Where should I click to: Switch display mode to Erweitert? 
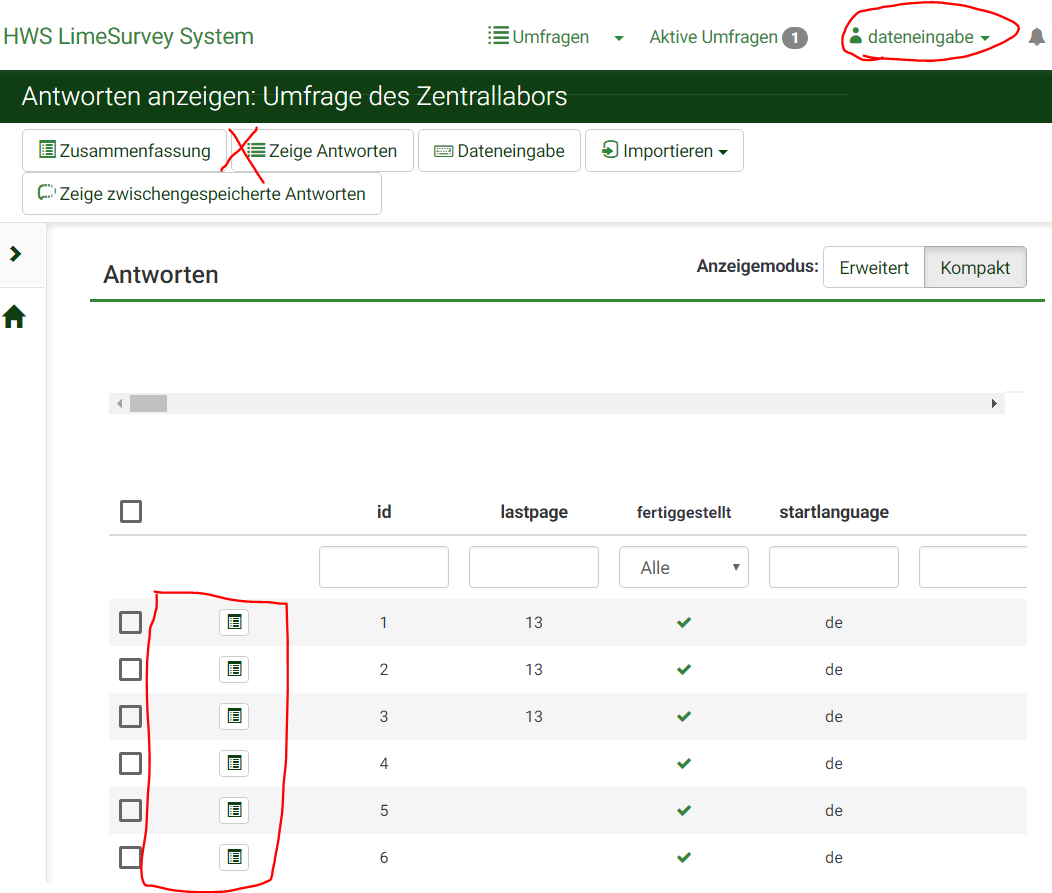point(873,268)
